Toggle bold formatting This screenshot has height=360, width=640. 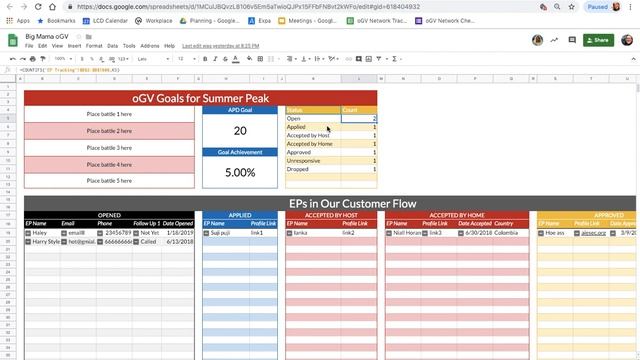tap(205, 59)
